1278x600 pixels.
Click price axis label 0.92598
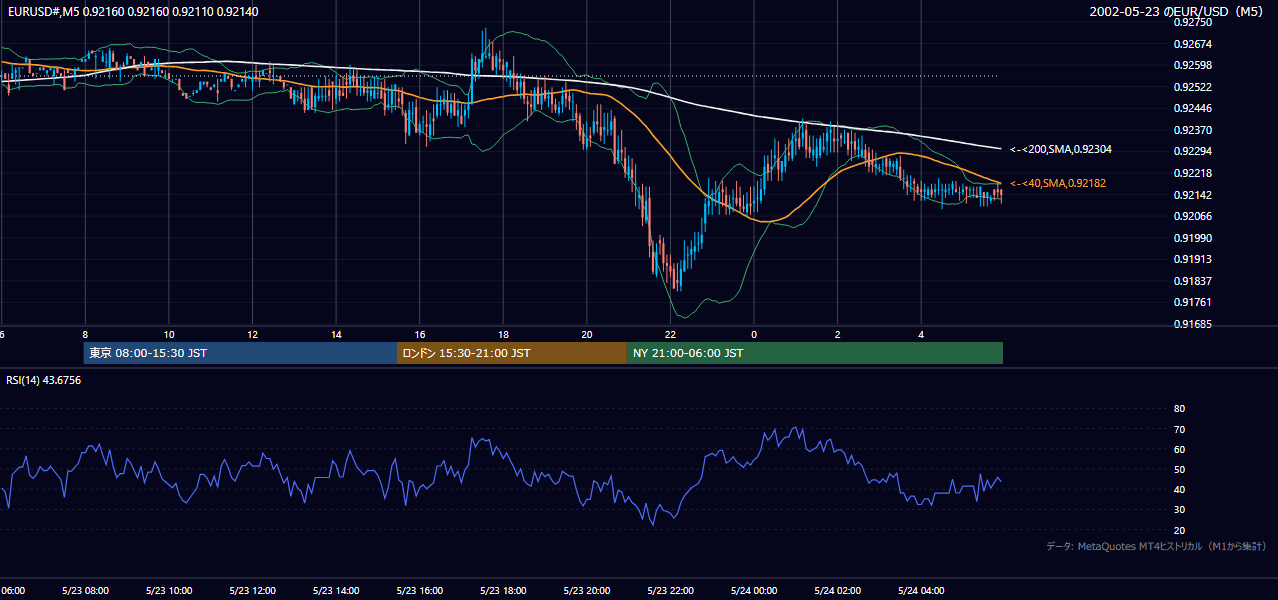pos(1193,65)
